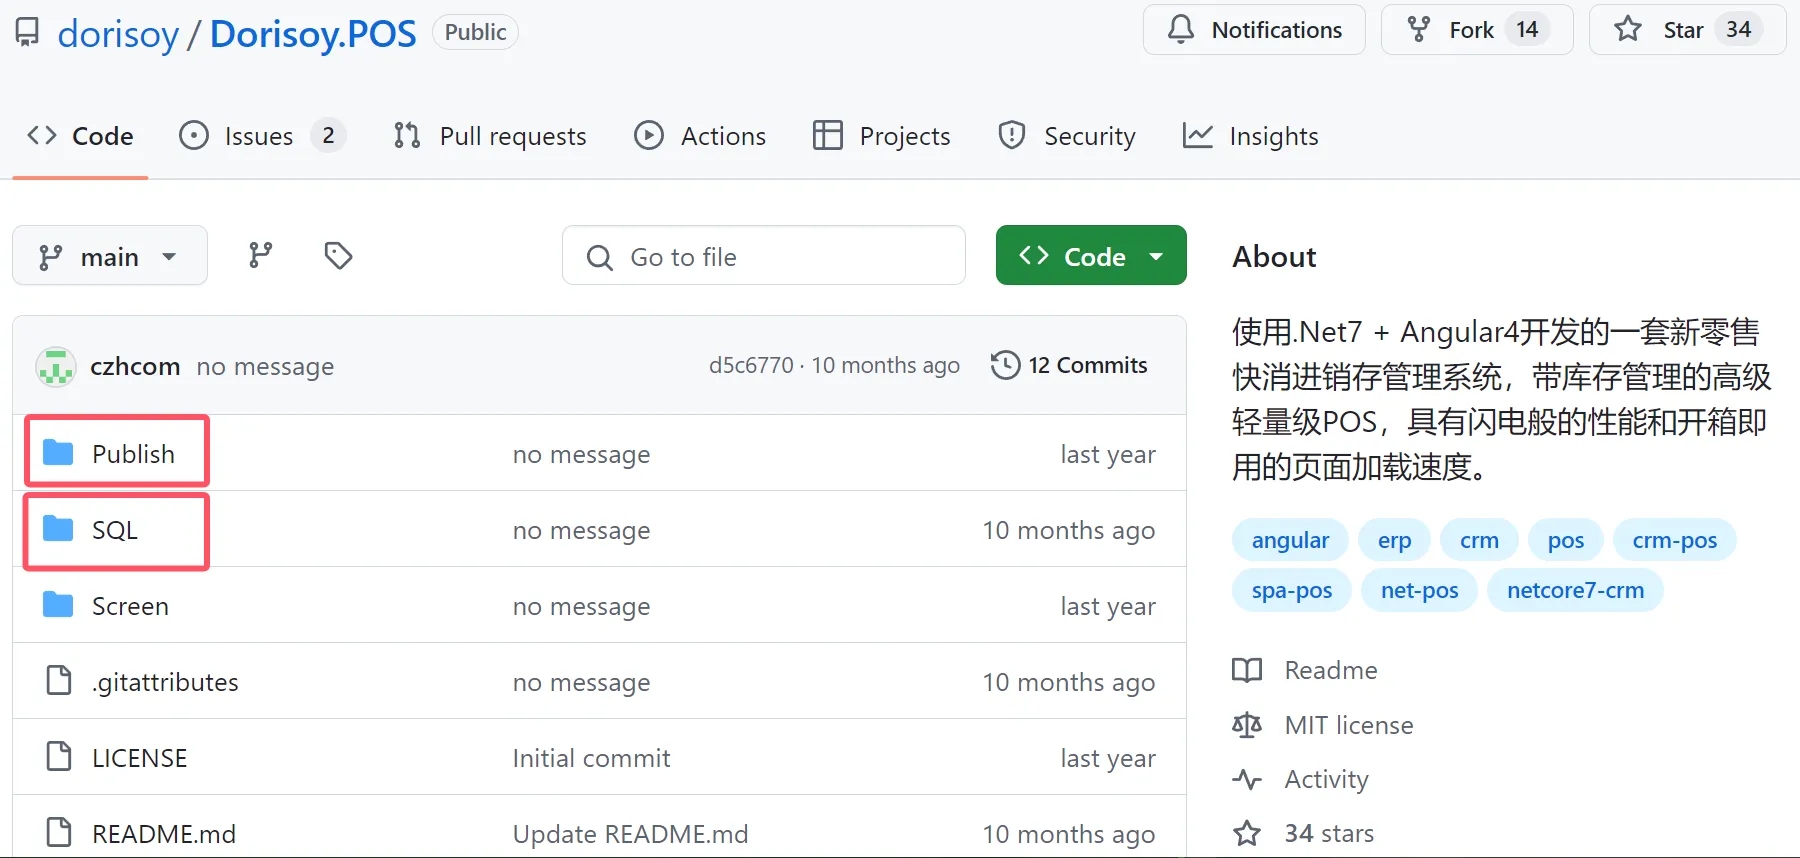
Task: Click the angular topic tag
Action: pyautogui.click(x=1290, y=540)
